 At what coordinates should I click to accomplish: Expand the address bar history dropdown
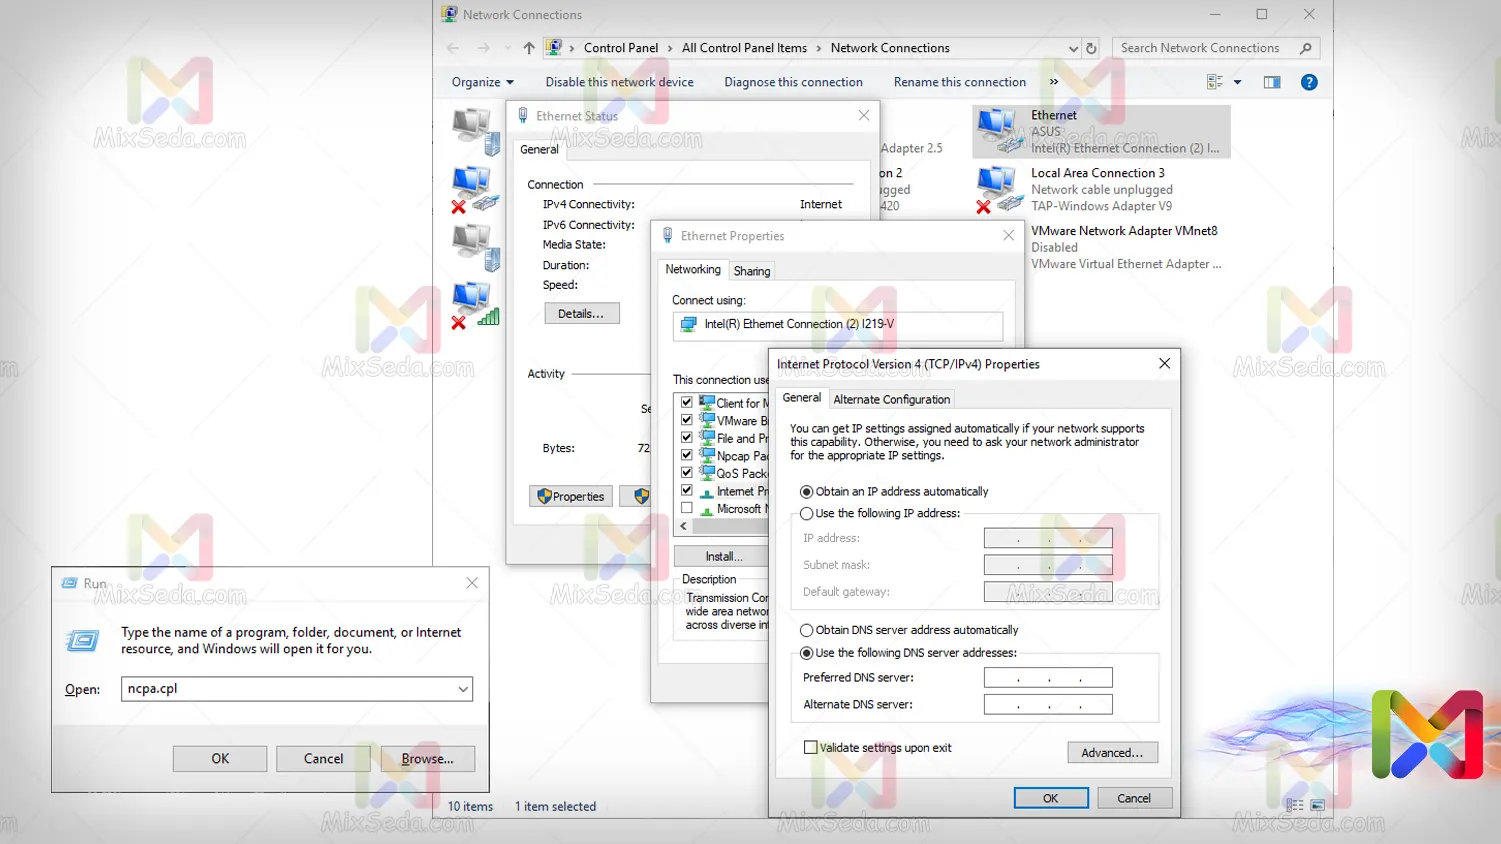[x=1073, y=48]
